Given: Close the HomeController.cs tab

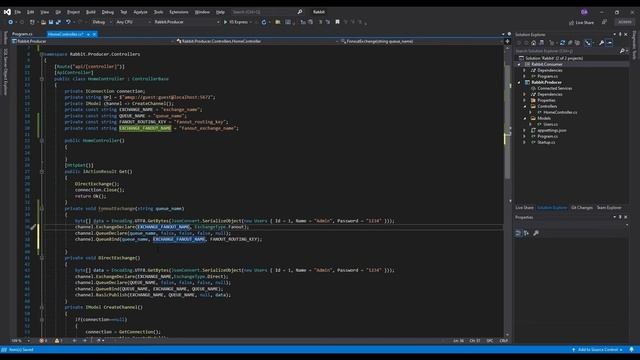Looking at the screenshot, I should (x=94, y=34).
